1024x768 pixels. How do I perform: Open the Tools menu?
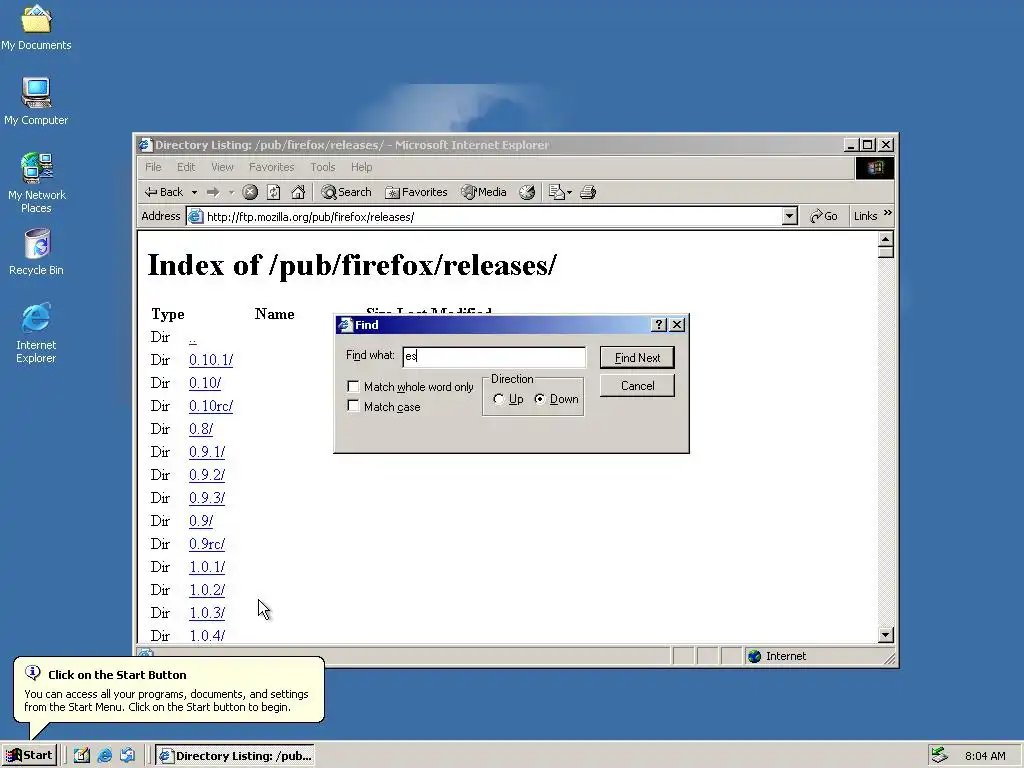click(x=323, y=167)
